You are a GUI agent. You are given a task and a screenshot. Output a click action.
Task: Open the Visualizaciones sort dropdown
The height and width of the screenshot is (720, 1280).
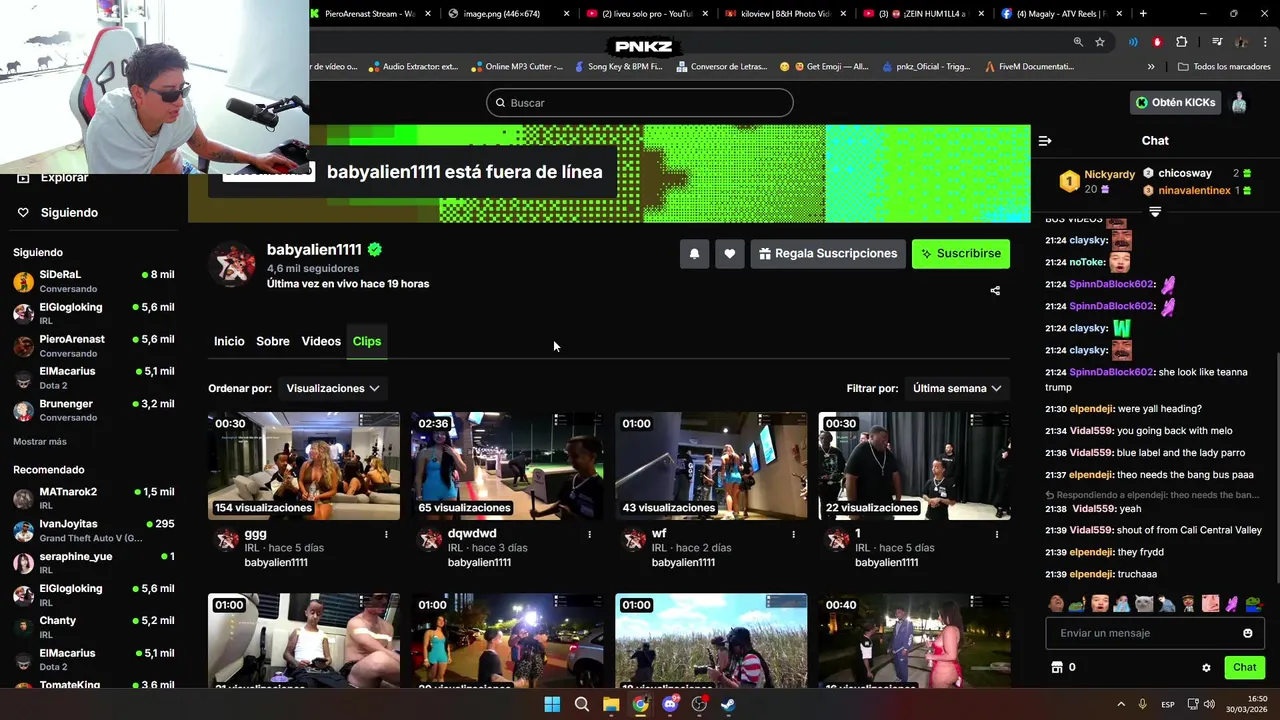[333, 388]
